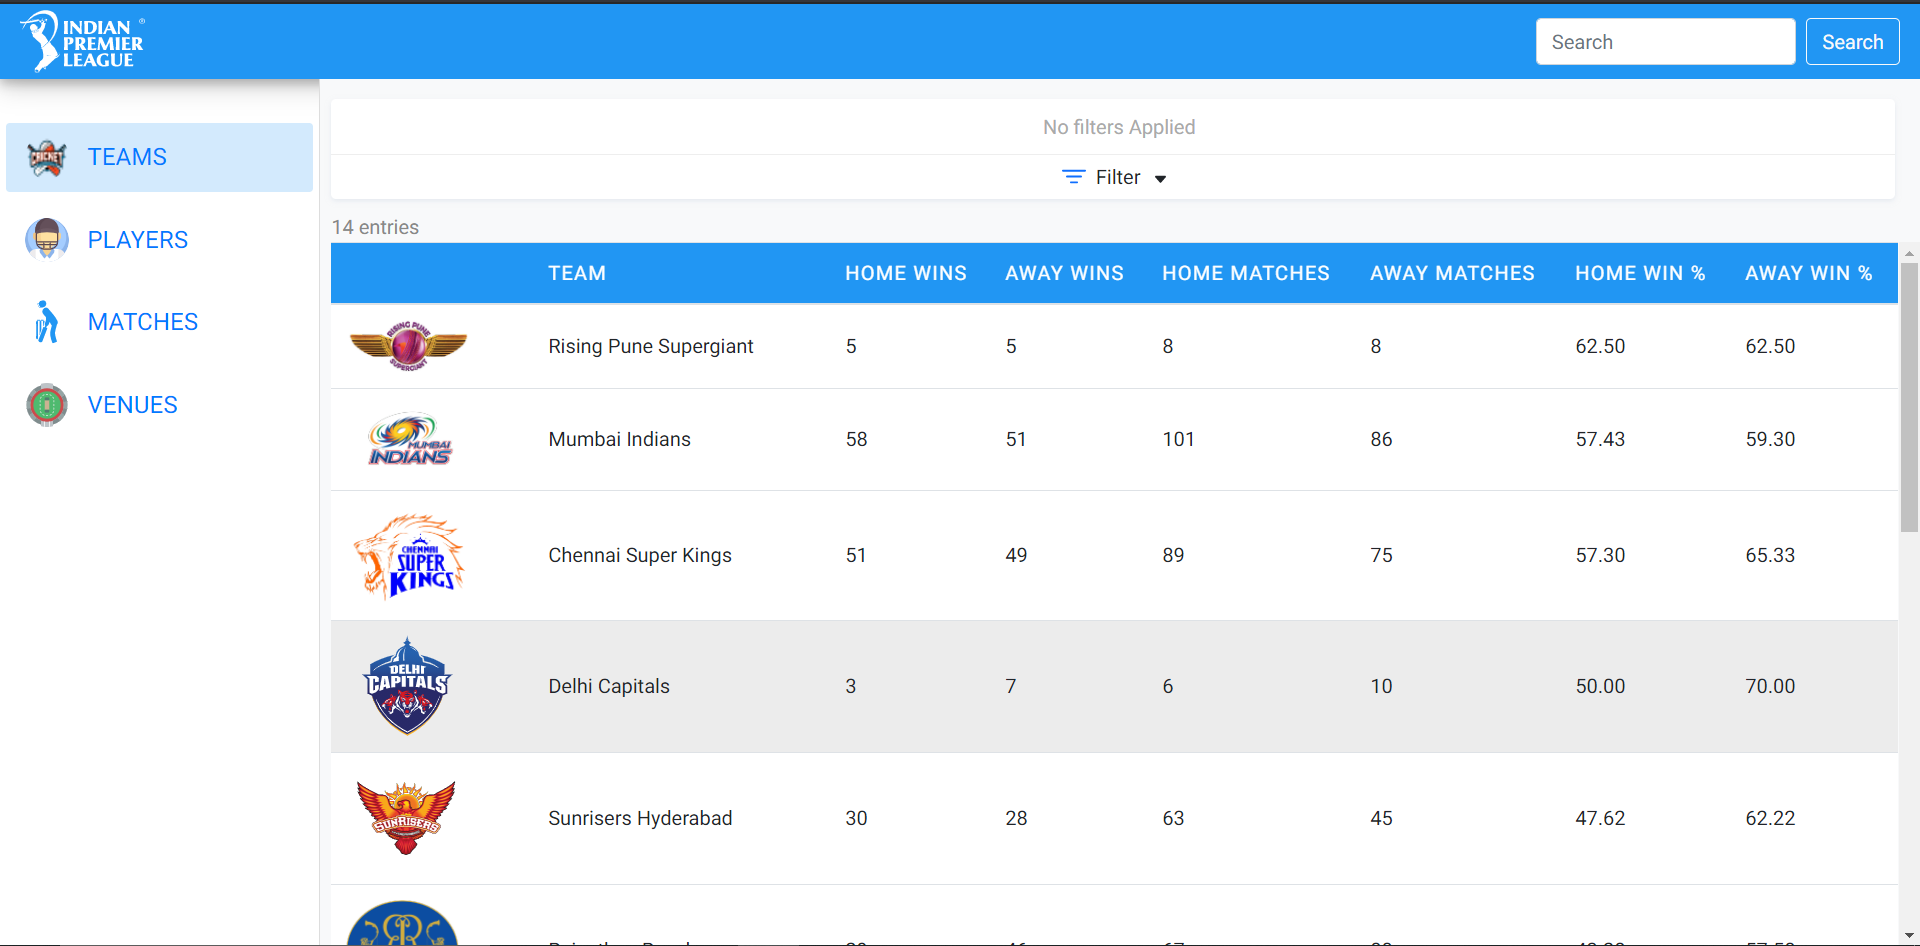Click Chennai Super Kings away win 65.33

[1770, 555]
